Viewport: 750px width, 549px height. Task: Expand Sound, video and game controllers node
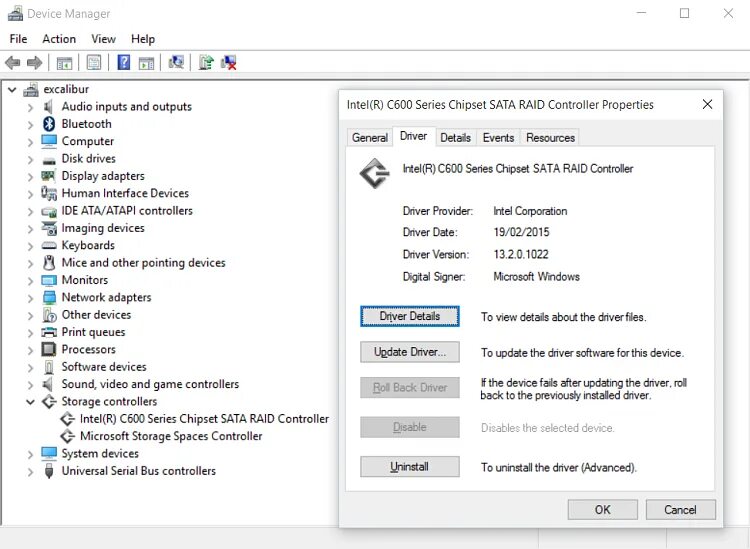(31, 384)
